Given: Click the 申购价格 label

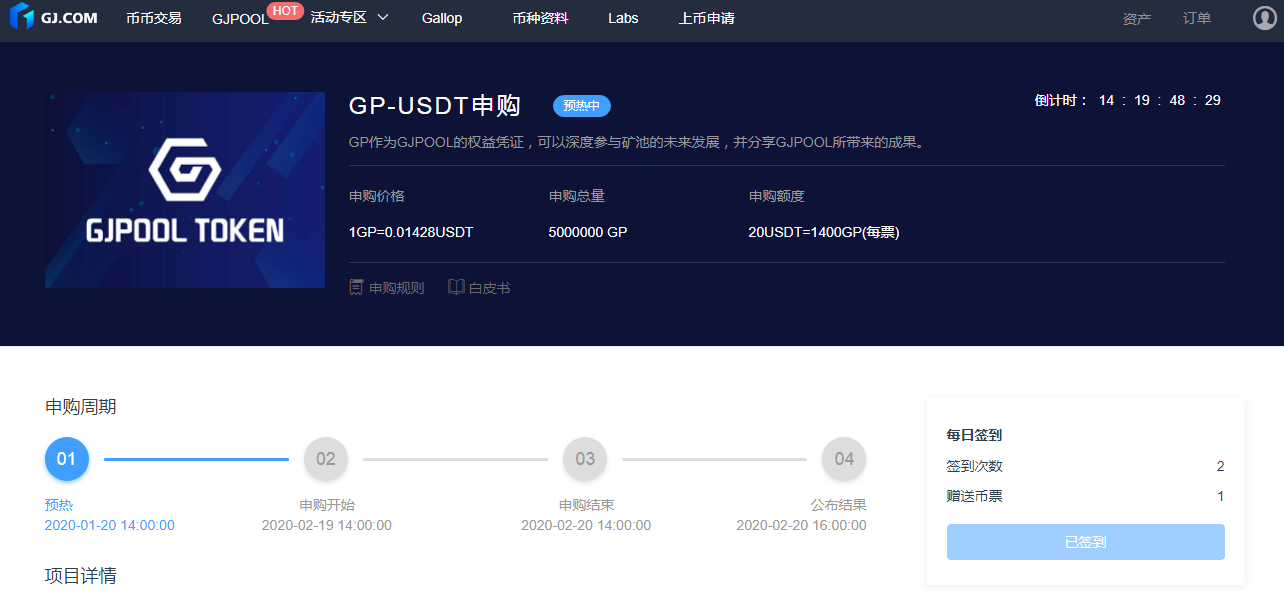Looking at the screenshot, I should tap(377, 196).
